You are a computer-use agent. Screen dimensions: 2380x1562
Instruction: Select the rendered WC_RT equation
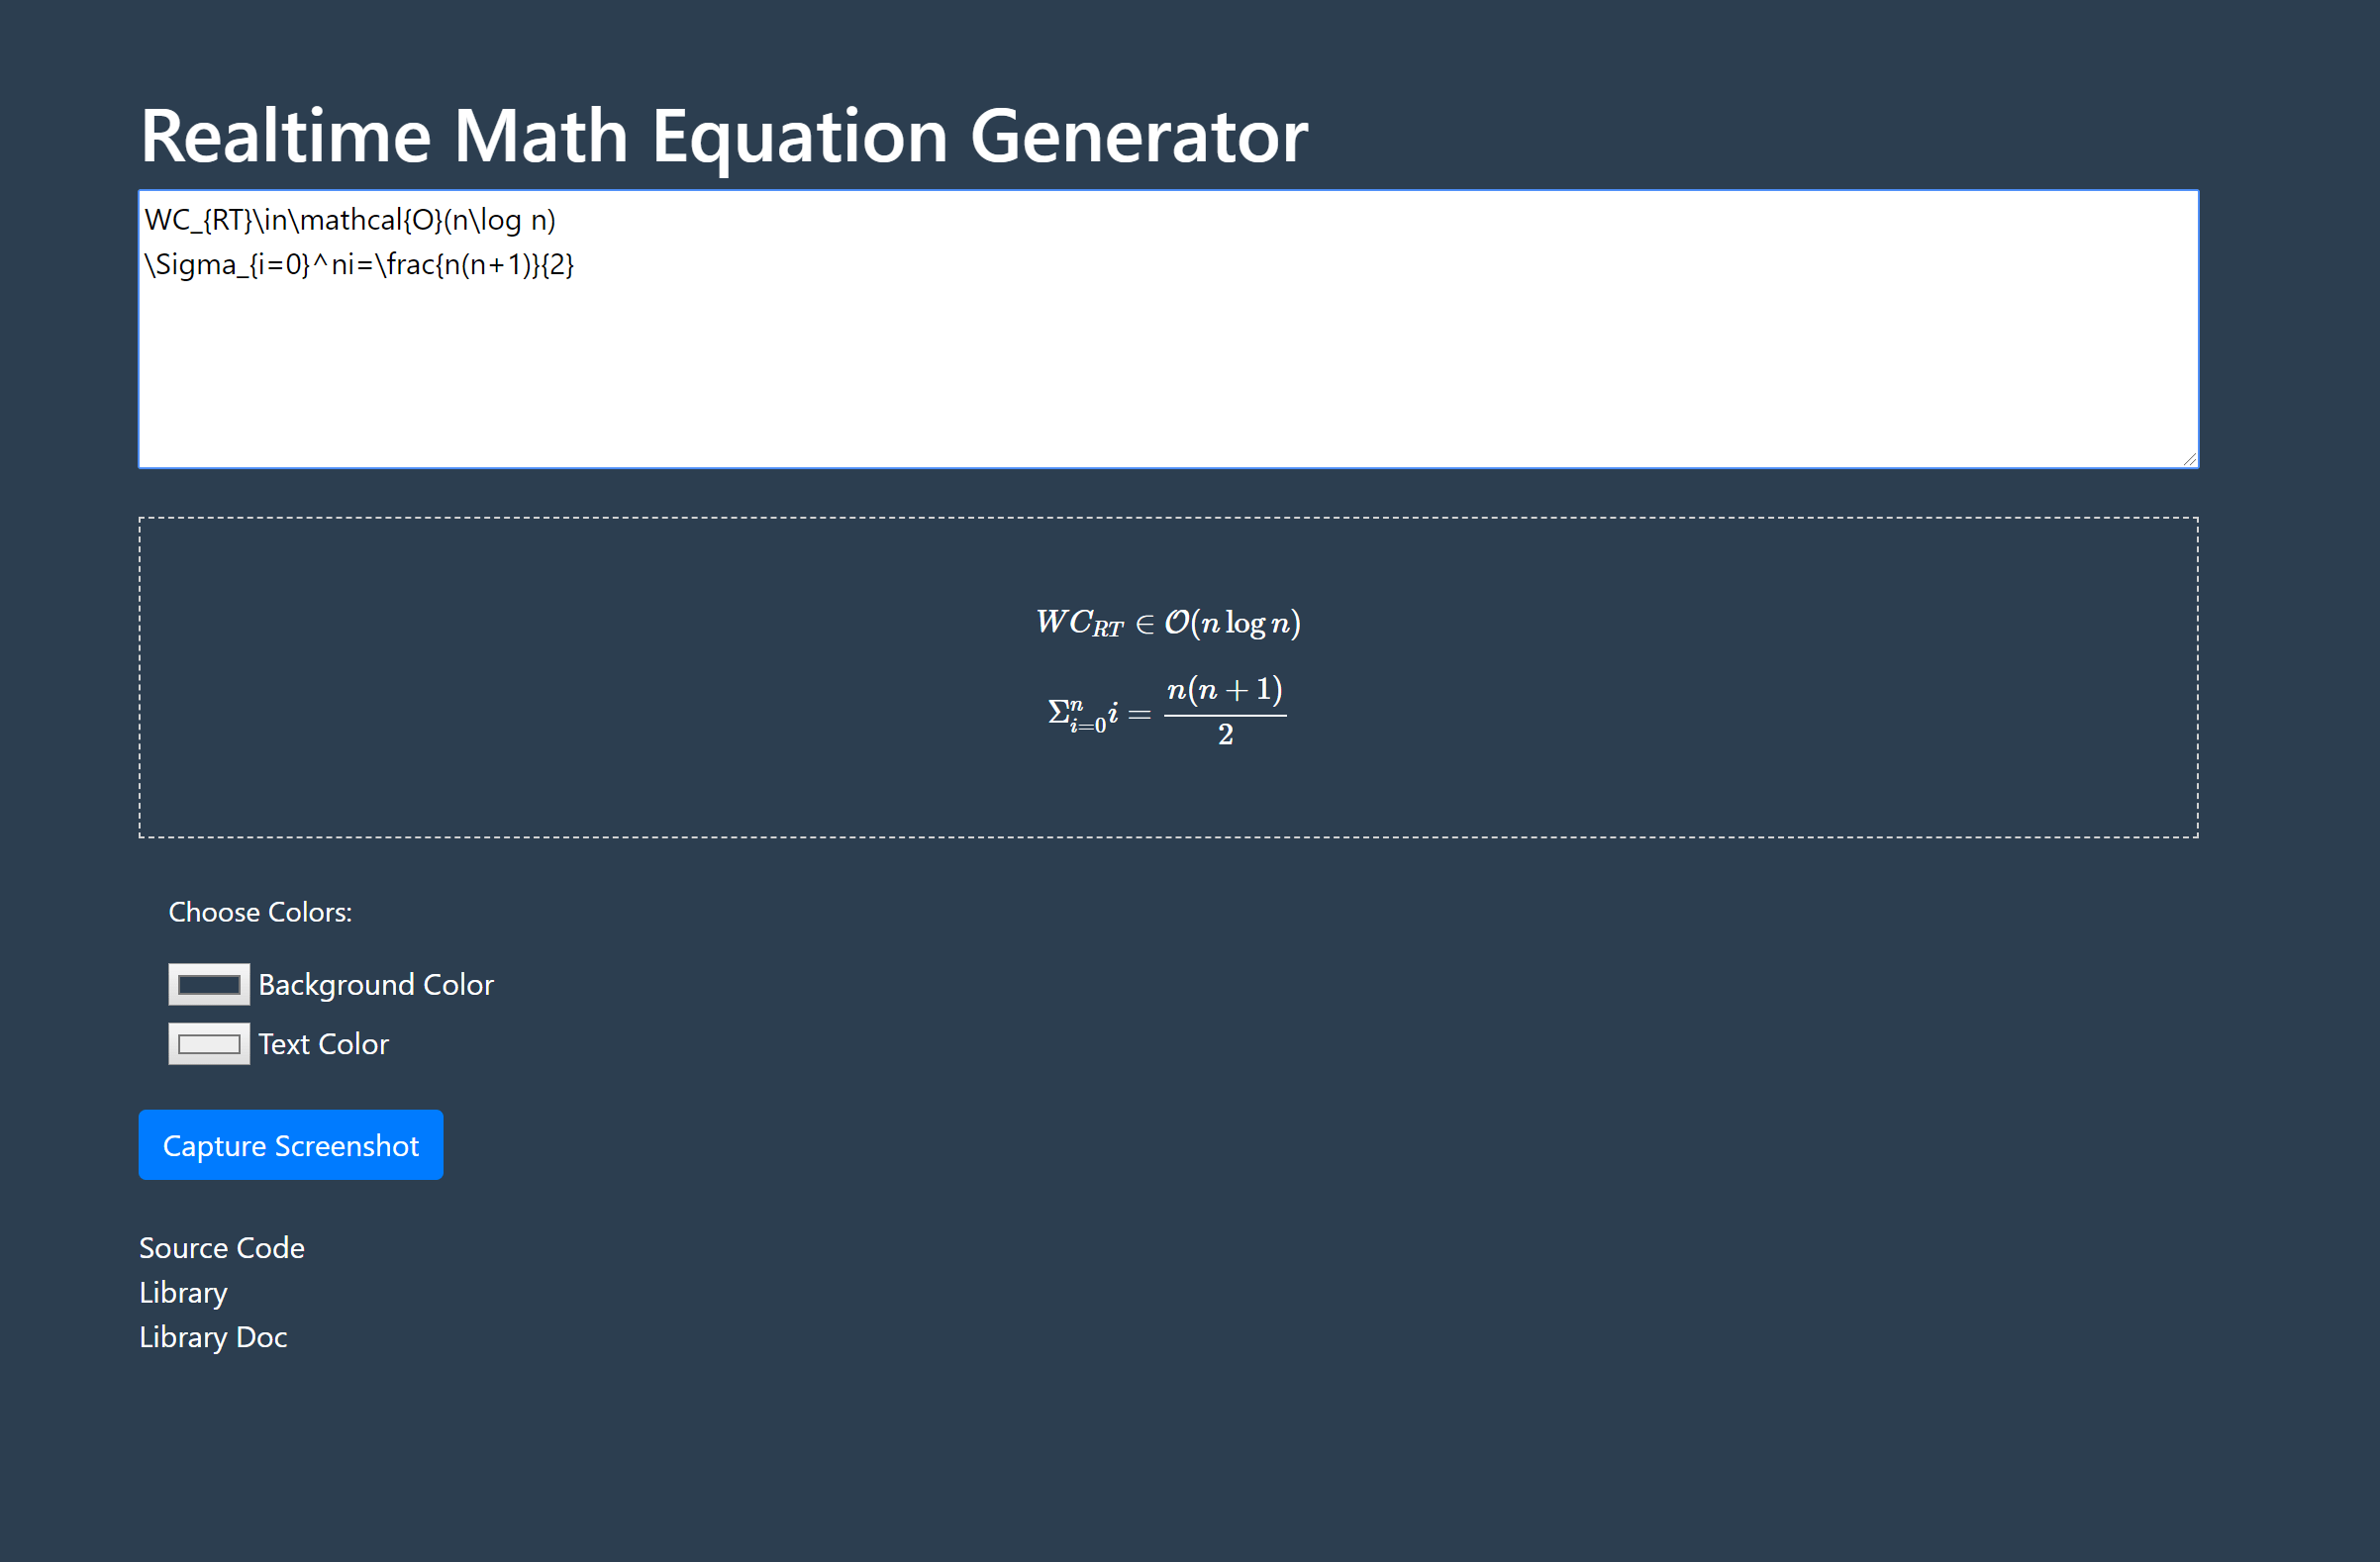[1167, 621]
